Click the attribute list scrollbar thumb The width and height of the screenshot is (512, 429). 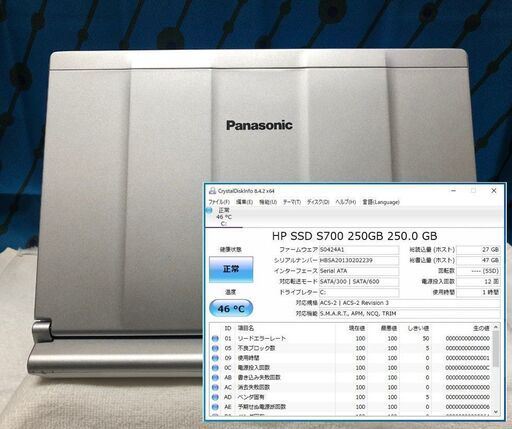click(x=496, y=348)
